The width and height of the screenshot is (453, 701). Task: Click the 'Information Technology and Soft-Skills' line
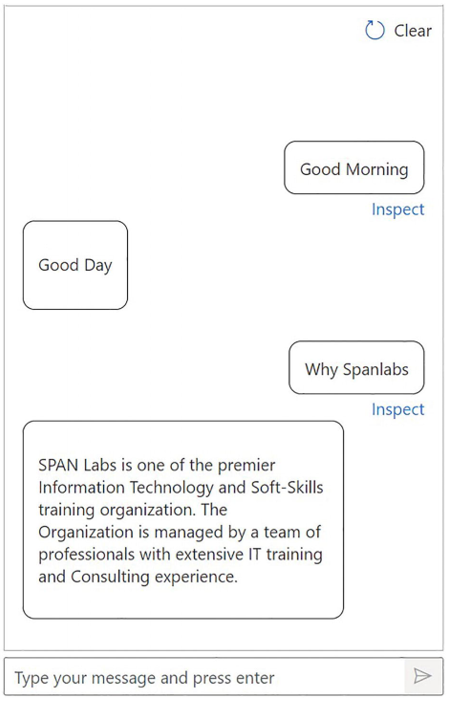(181, 487)
